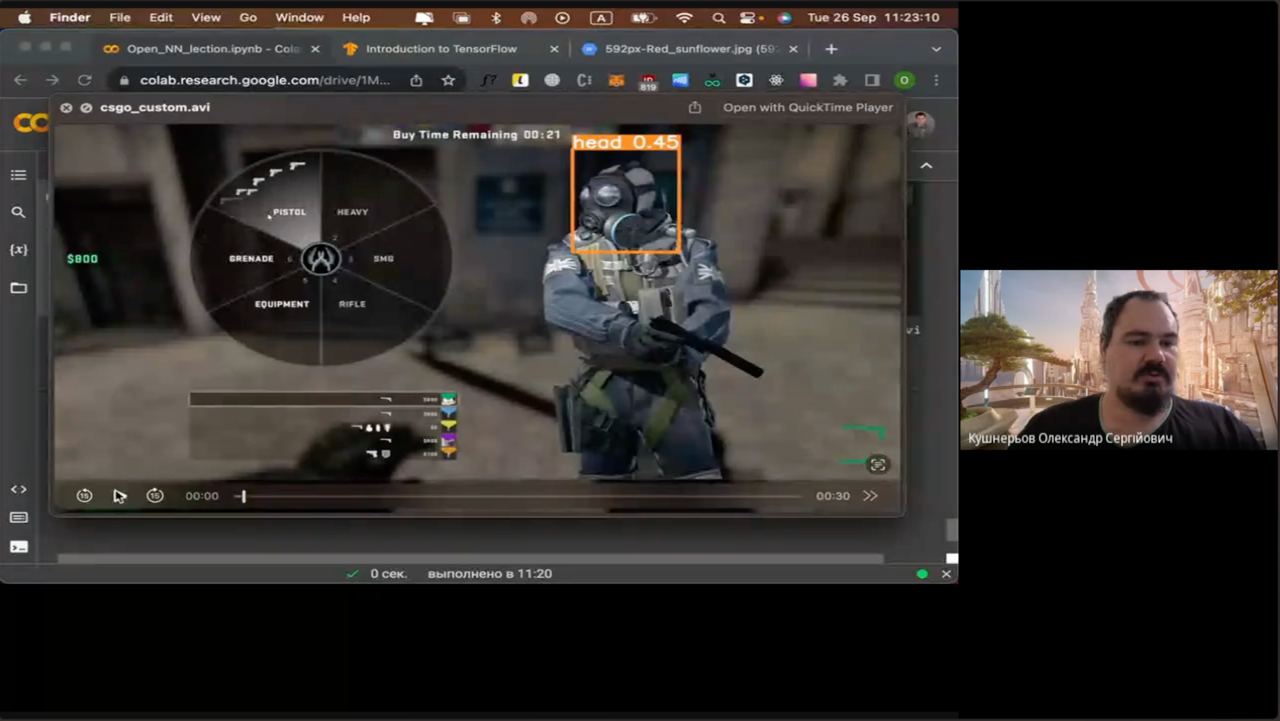Image resolution: width=1280 pixels, height=721 pixels.
Task: Close the Colab execution status bar
Action: click(x=946, y=574)
